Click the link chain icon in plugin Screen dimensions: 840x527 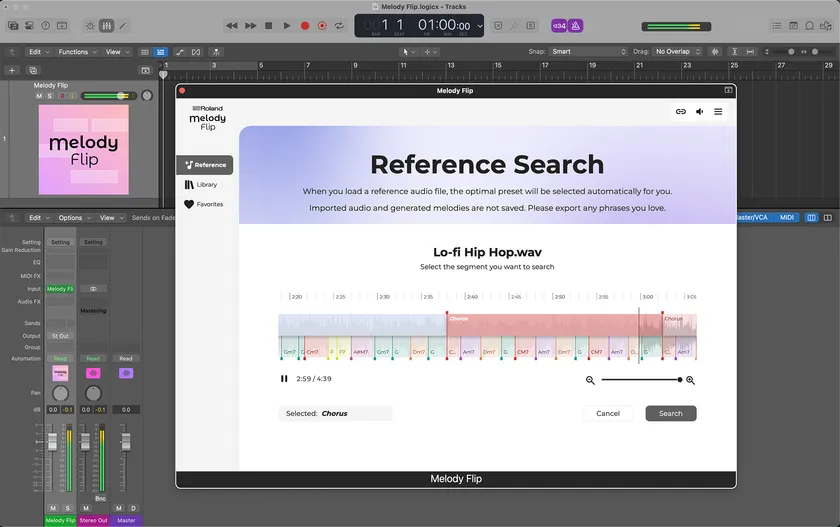[x=681, y=111]
